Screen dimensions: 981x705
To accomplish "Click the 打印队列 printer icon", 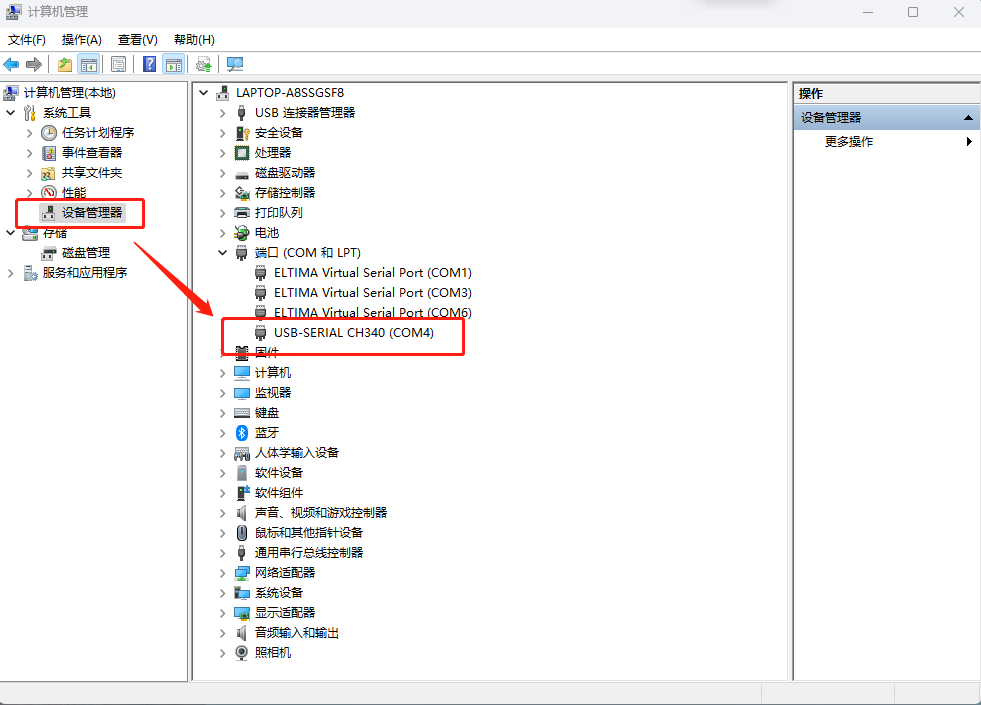I will (x=241, y=213).
